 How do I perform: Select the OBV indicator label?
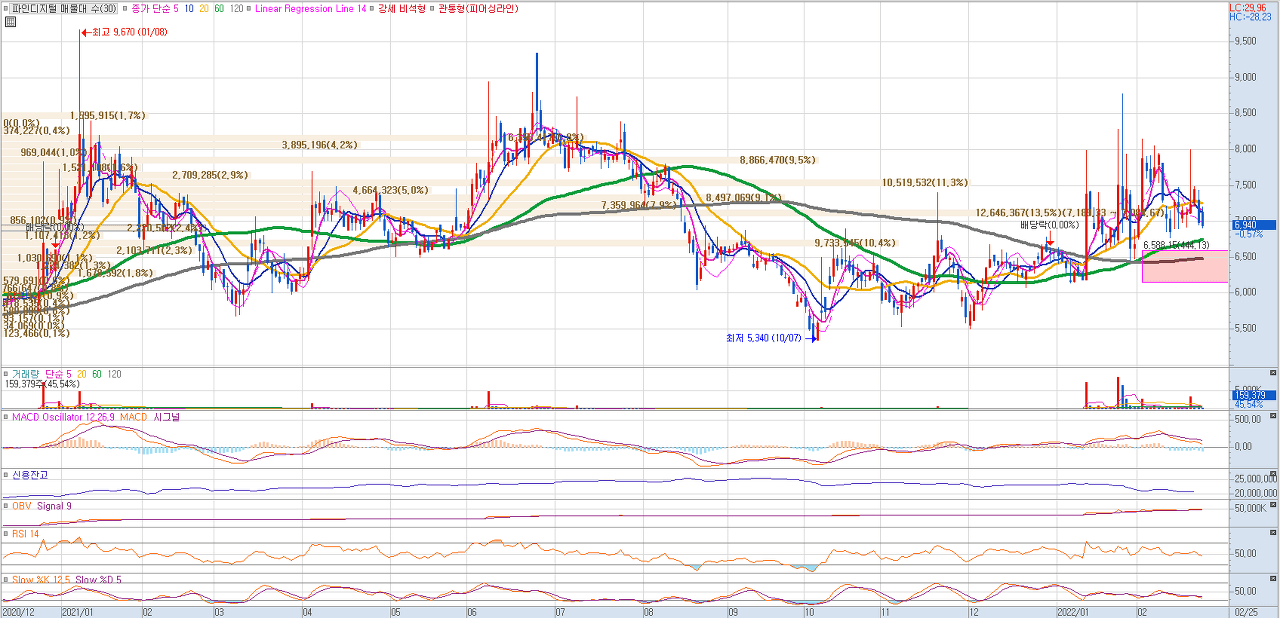[21, 506]
